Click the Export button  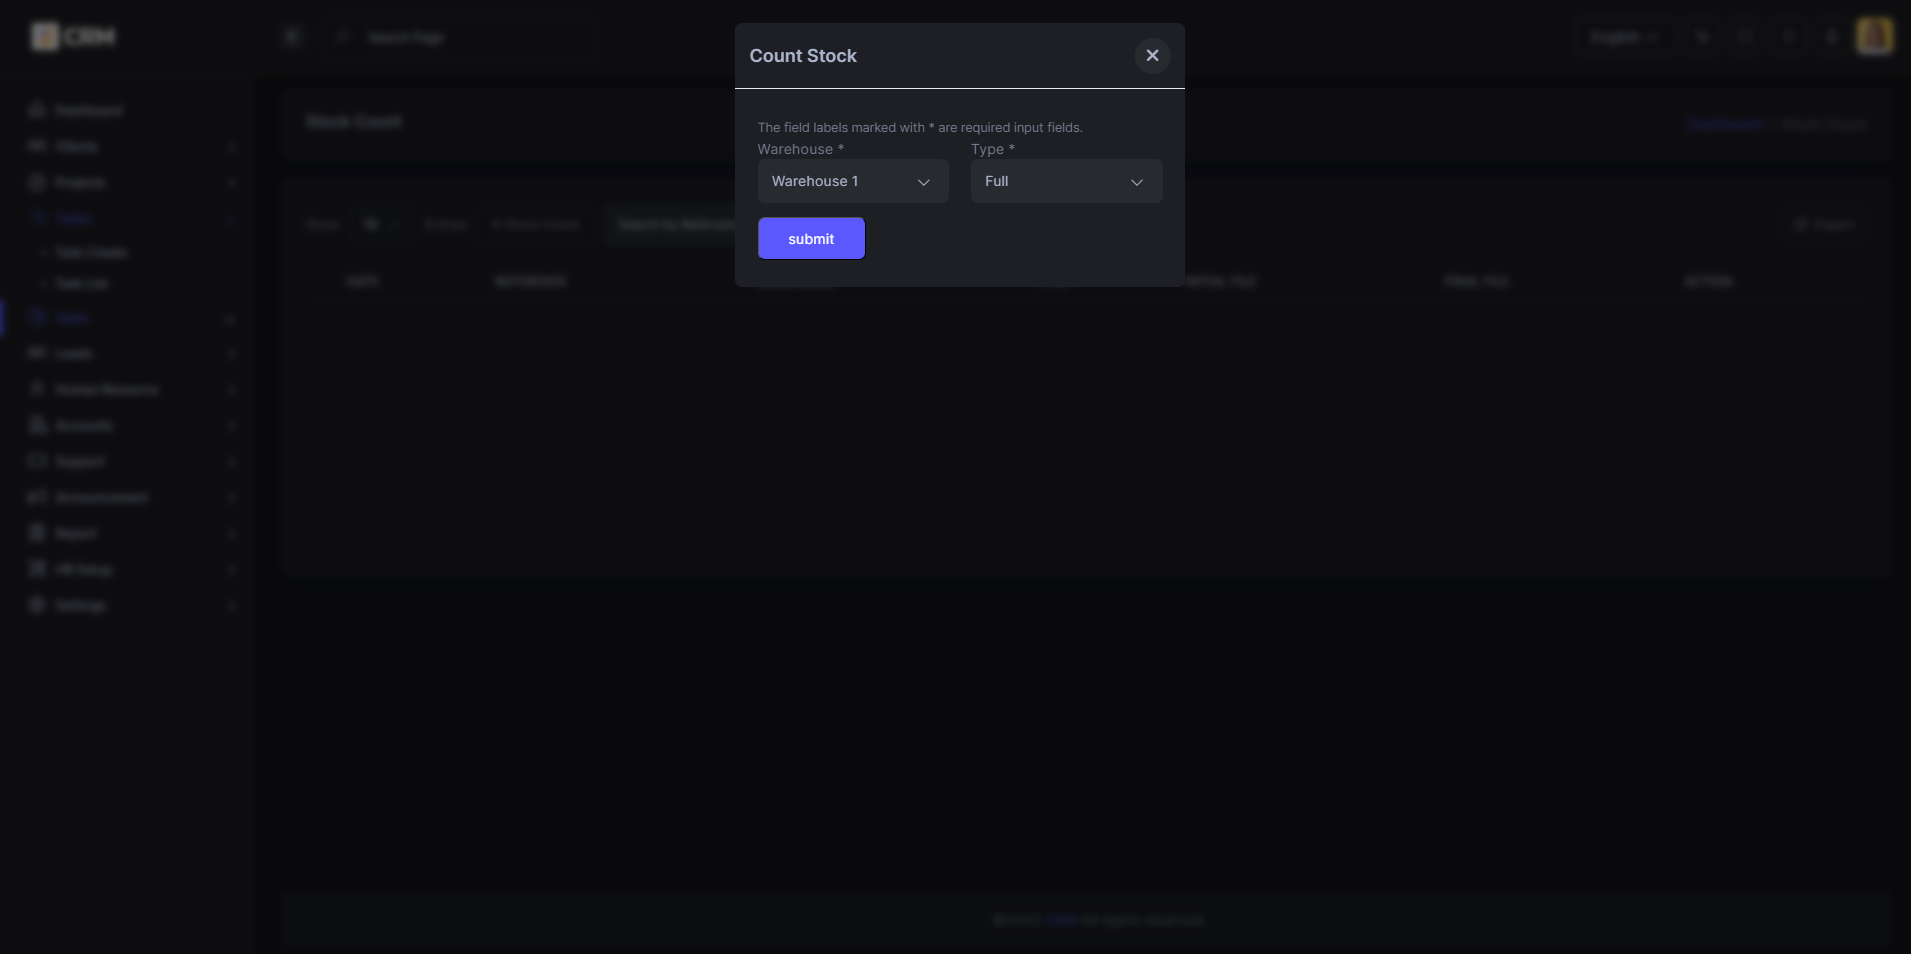coord(1824,225)
